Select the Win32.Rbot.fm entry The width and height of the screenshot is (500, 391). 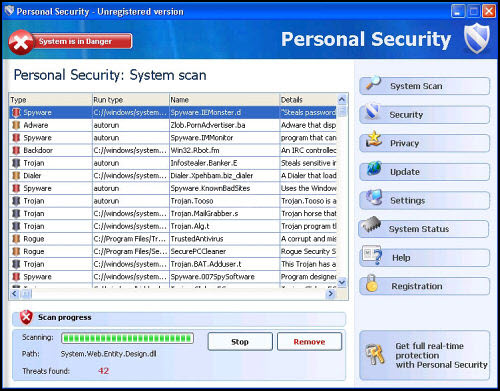(195, 150)
